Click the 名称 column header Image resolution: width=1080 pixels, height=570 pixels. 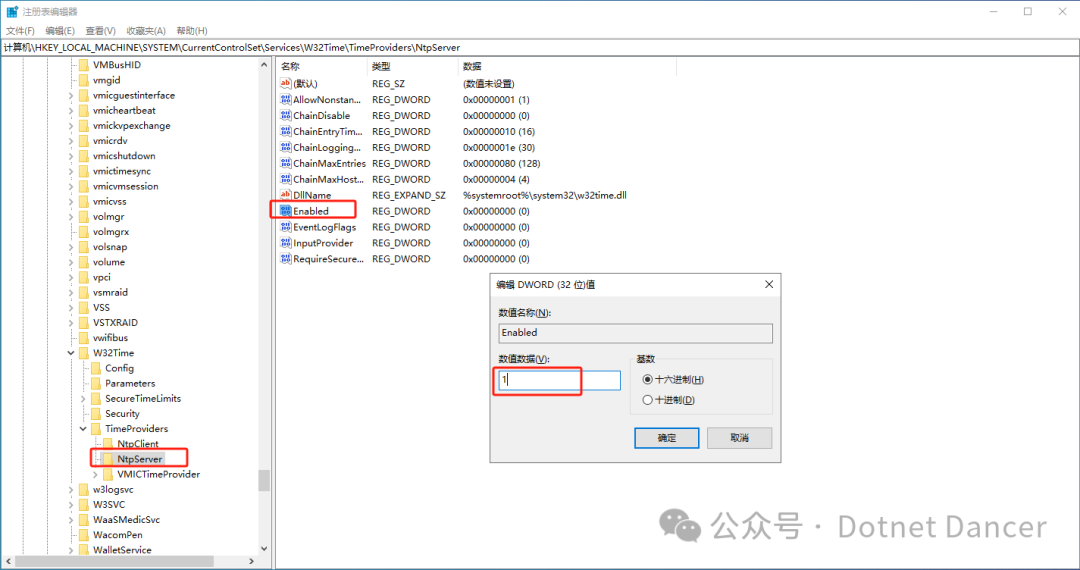[x=322, y=66]
